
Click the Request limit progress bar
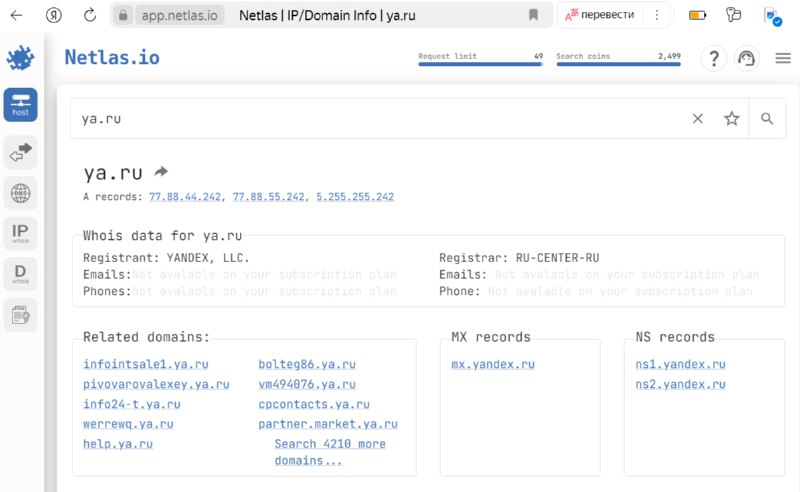[481, 64]
